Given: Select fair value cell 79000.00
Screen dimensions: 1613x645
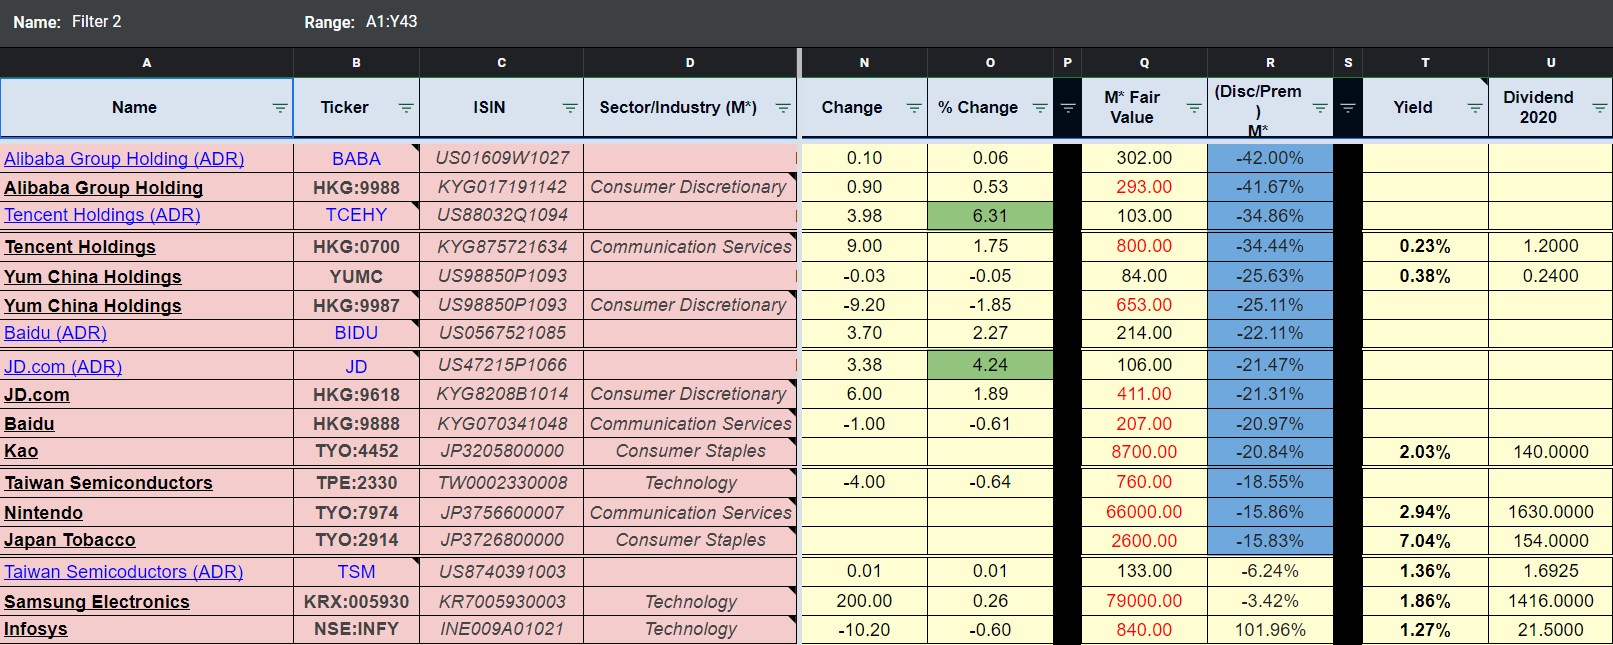Looking at the screenshot, I should (1145, 601).
